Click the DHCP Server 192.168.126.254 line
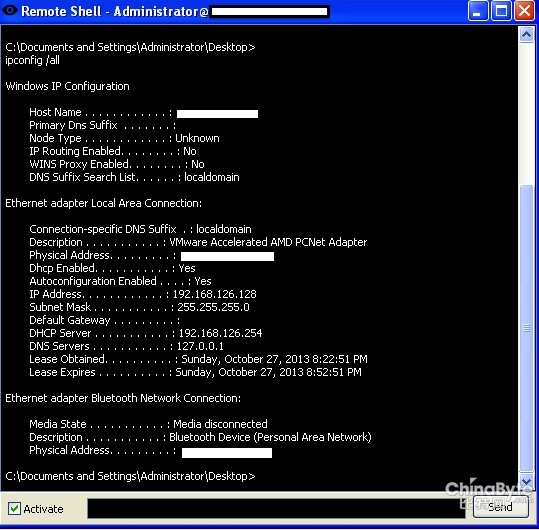This screenshot has width=539, height=530. (146, 333)
